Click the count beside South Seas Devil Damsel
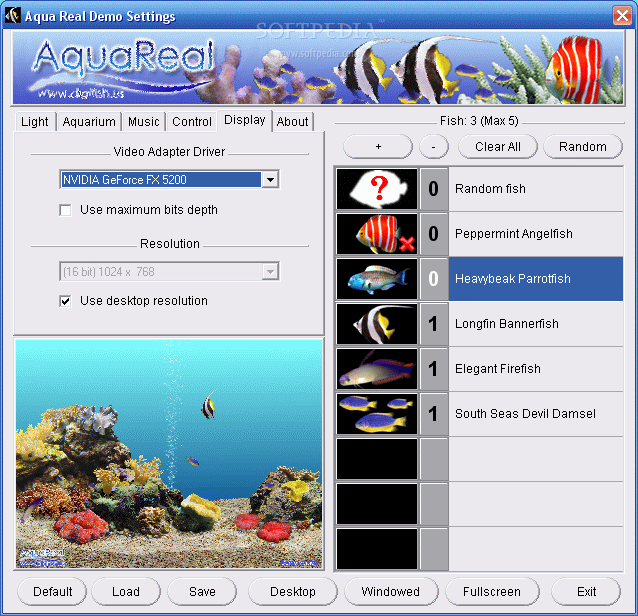638x616 pixels. 434,414
